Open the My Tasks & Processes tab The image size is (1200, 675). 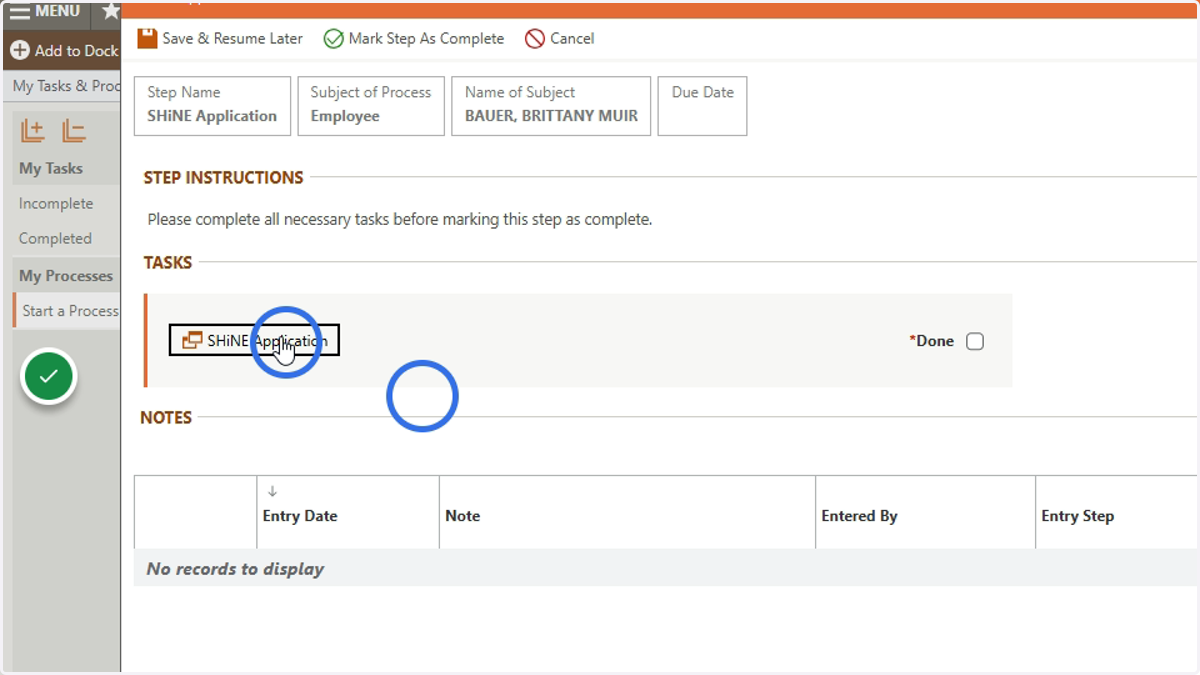pyautogui.click(x=66, y=86)
